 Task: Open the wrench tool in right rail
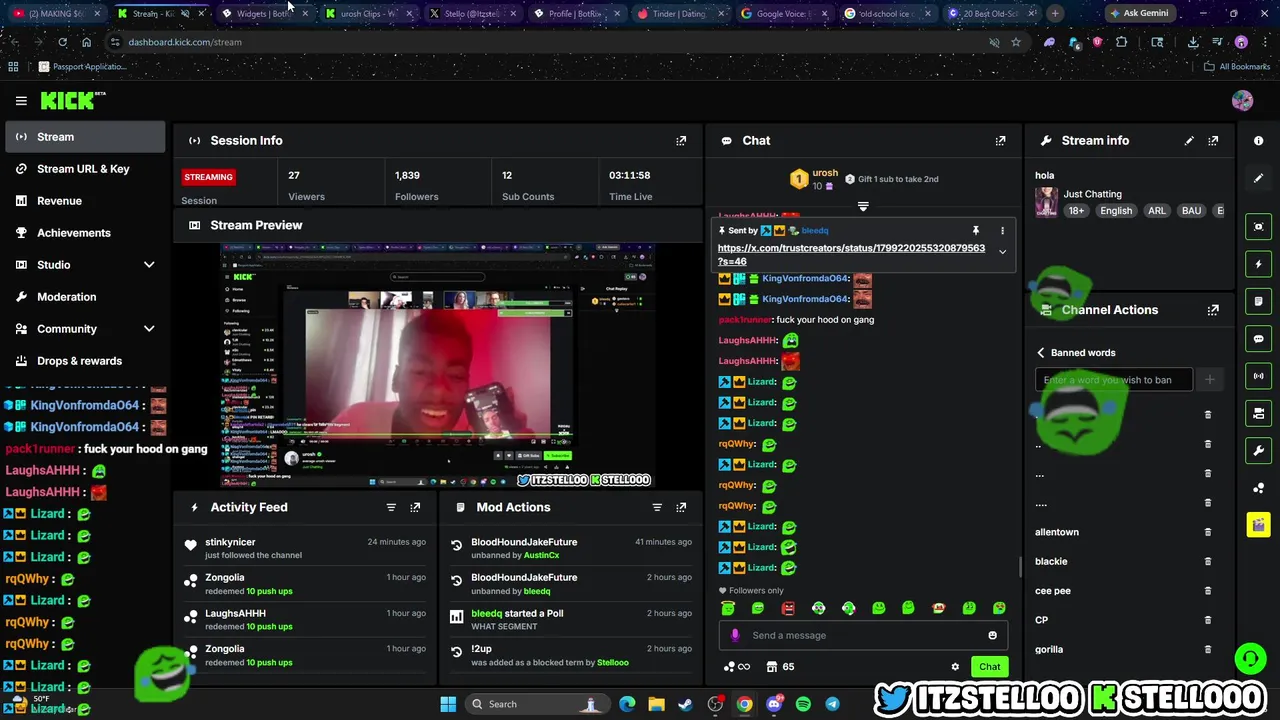pyautogui.click(x=1259, y=451)
